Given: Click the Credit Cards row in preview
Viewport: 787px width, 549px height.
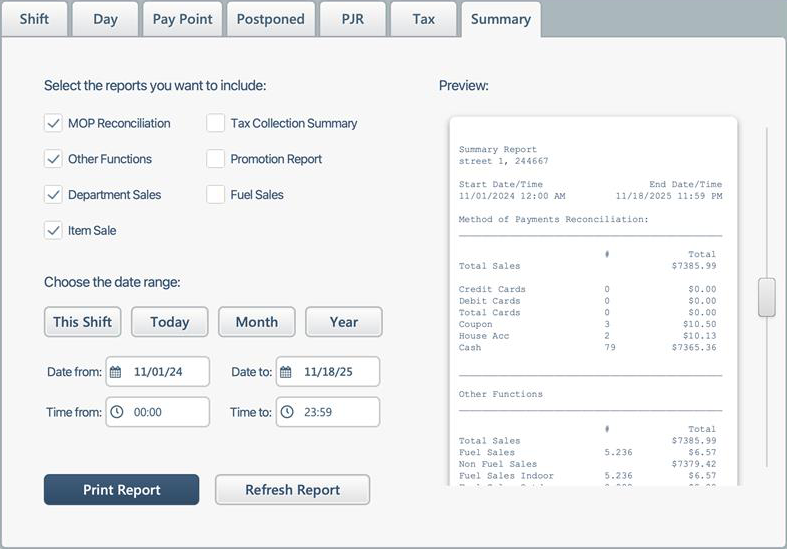Looking at the screenshot, I should coord(588,289).
